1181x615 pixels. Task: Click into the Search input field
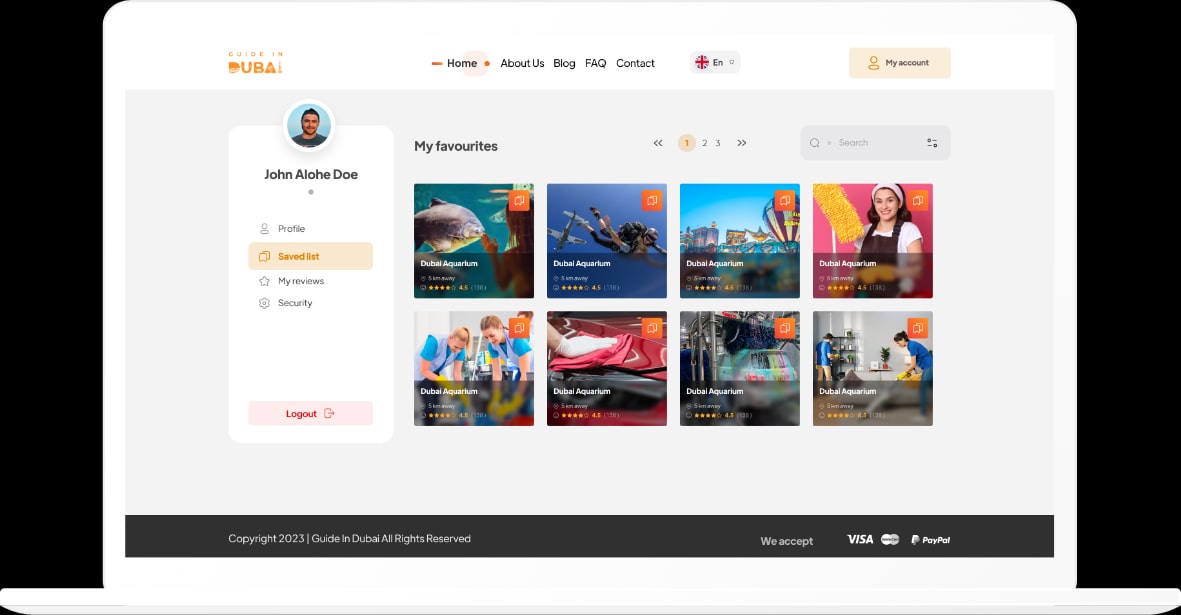(x=870, y=143)
